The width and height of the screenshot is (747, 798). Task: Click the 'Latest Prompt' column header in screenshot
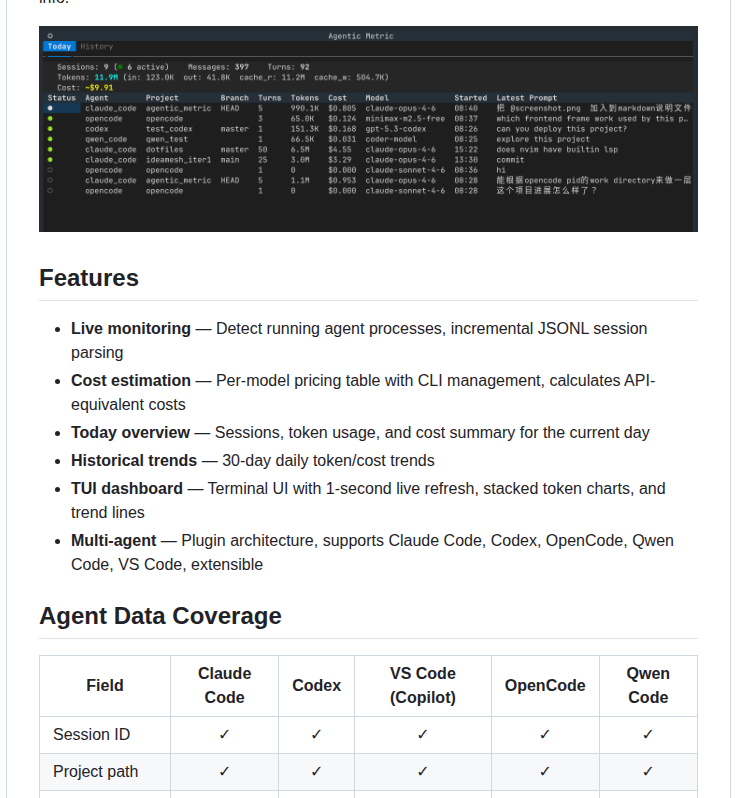pos(527,98)
